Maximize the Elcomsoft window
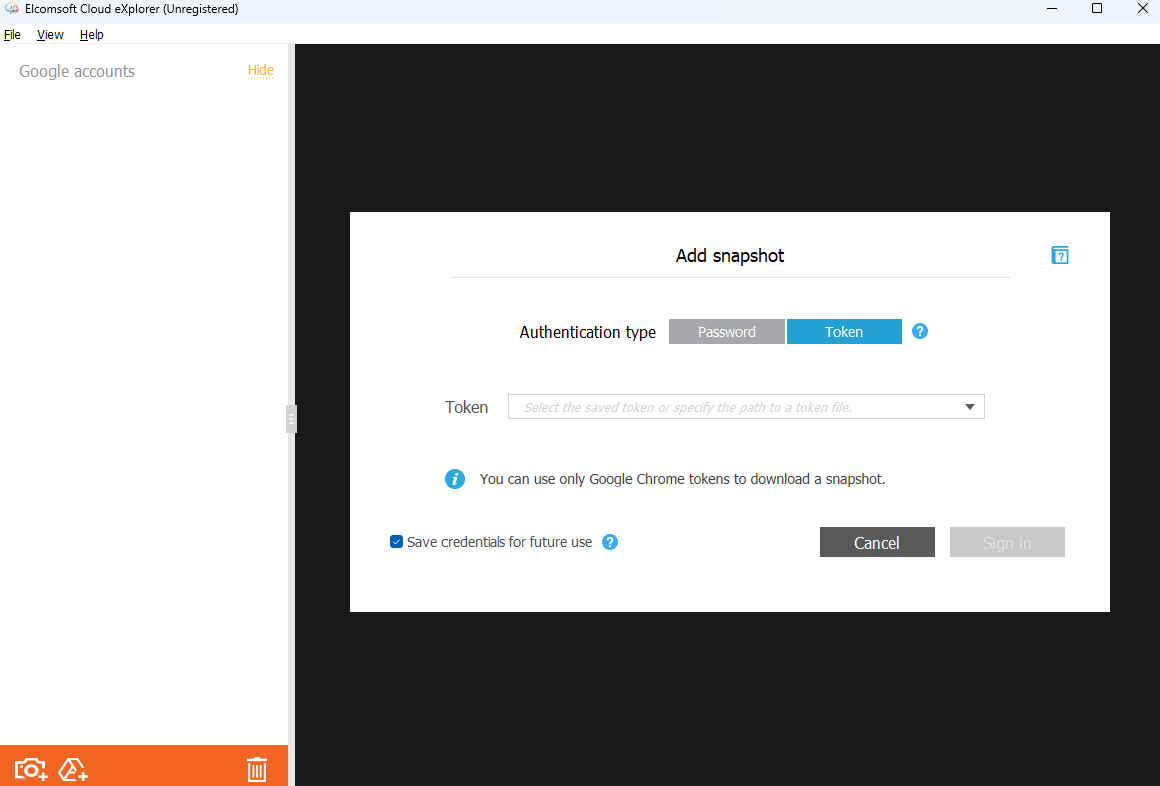Viewport: 1160px width, 786px height. (x=1097, y=9)
